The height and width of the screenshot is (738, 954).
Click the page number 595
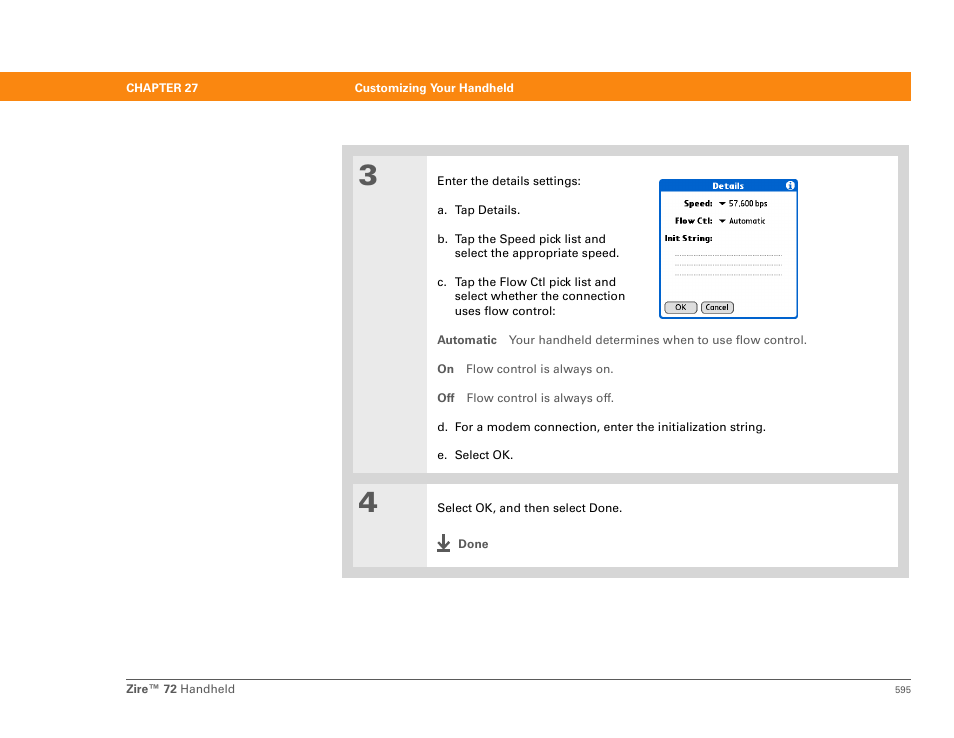point(902,690)
